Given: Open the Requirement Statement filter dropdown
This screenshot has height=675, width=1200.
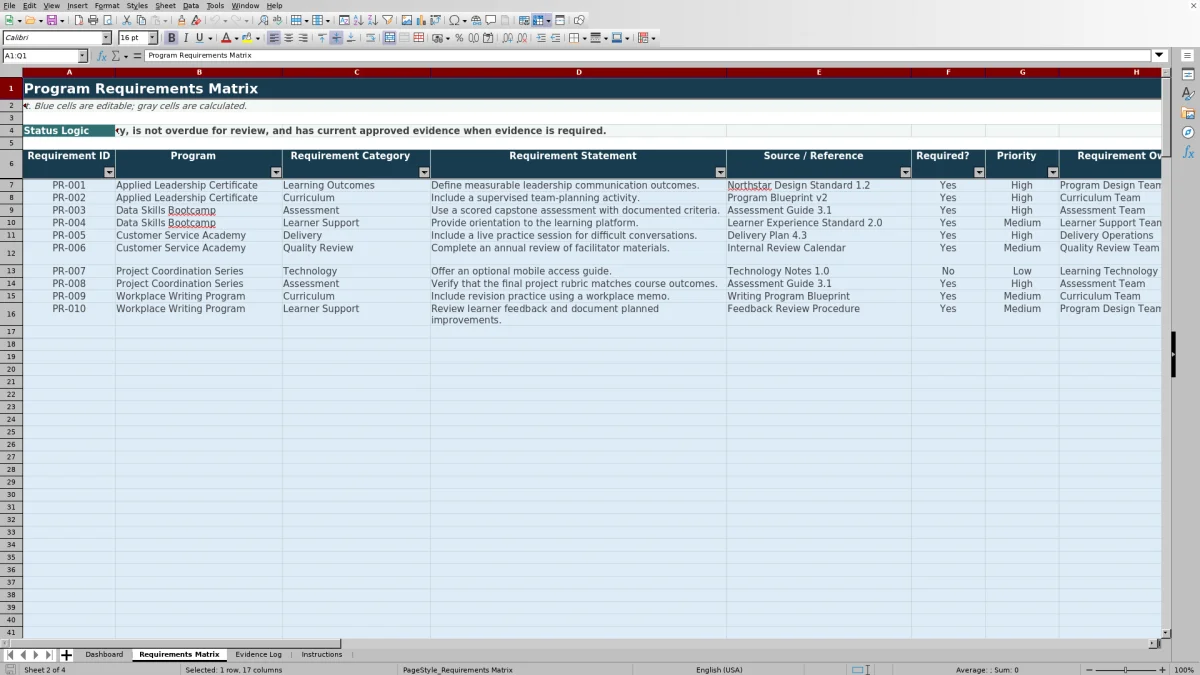Looking at the screenshot, I should [720, 172].
